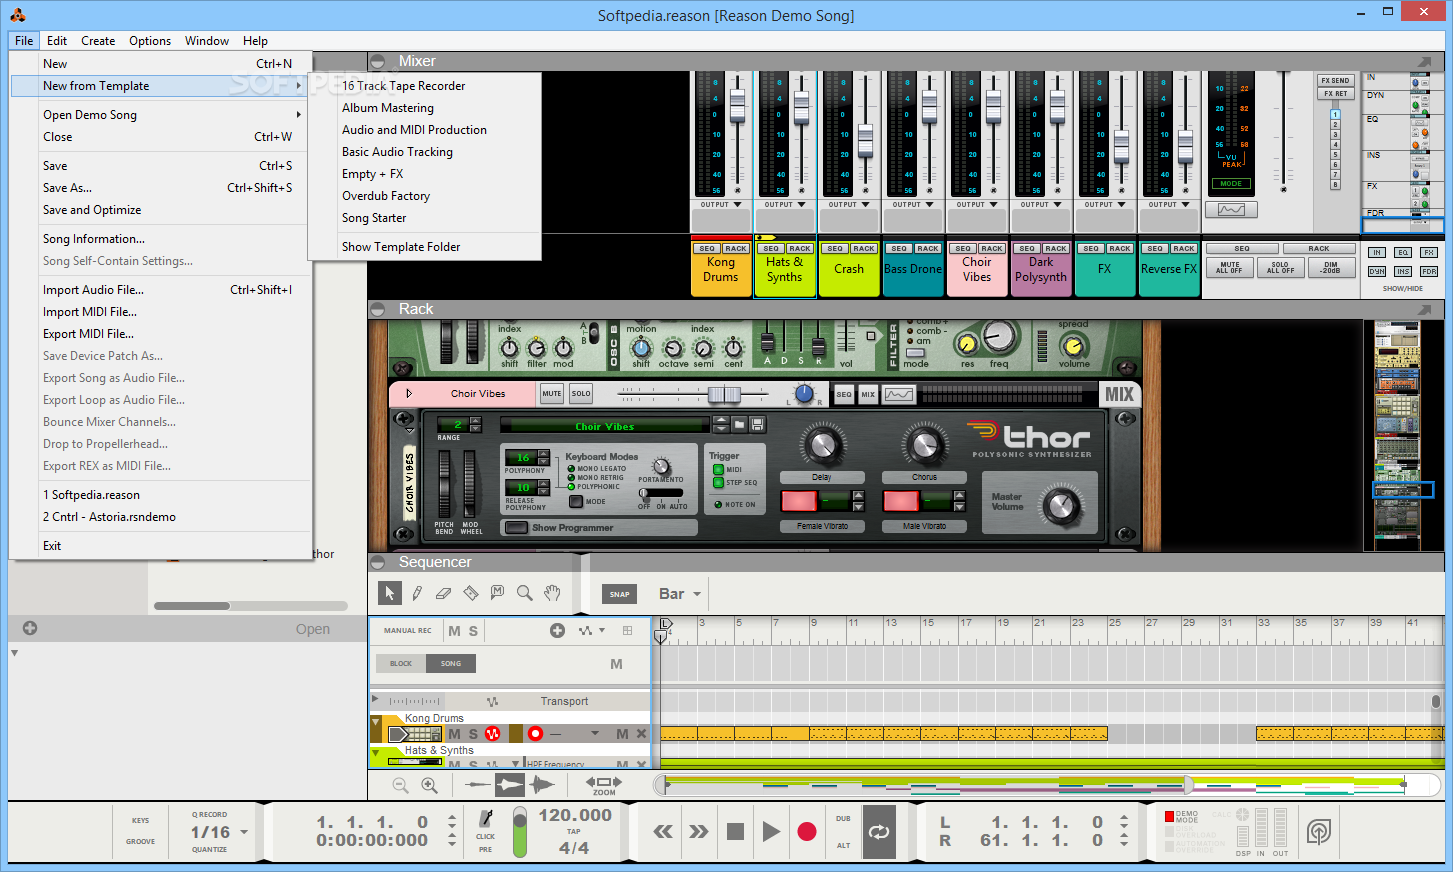Toggle the metronome click icon

(x=486, y=818)
